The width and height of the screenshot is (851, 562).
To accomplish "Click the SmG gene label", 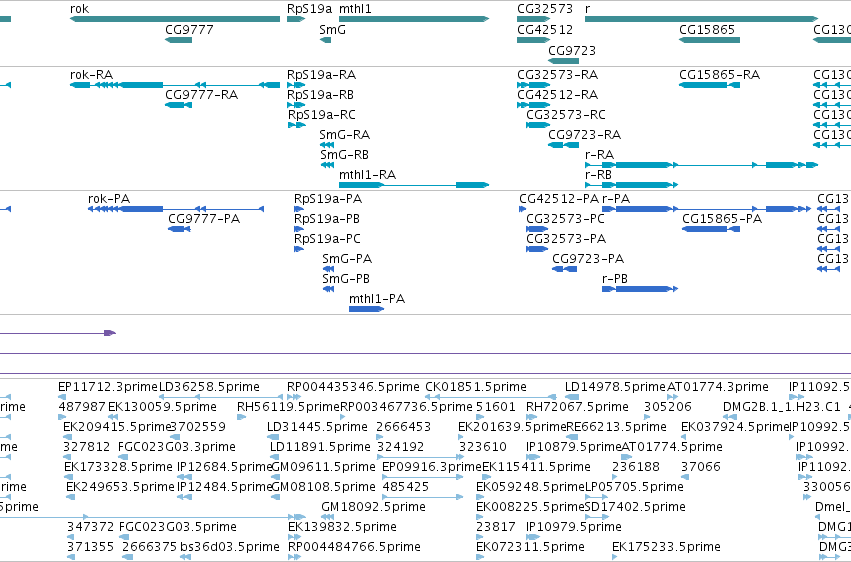I will click(332, 29).
